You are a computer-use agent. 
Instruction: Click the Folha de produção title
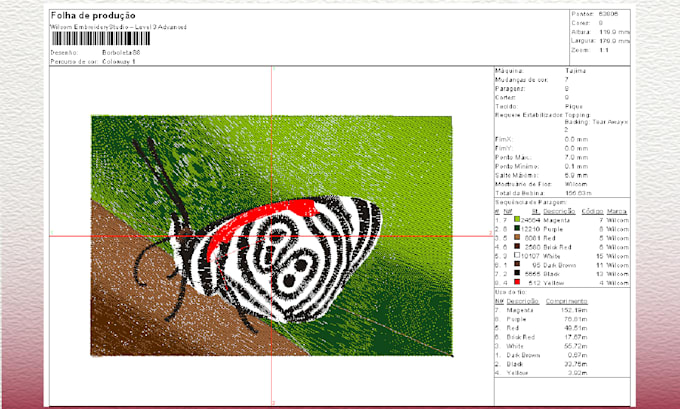93,16
